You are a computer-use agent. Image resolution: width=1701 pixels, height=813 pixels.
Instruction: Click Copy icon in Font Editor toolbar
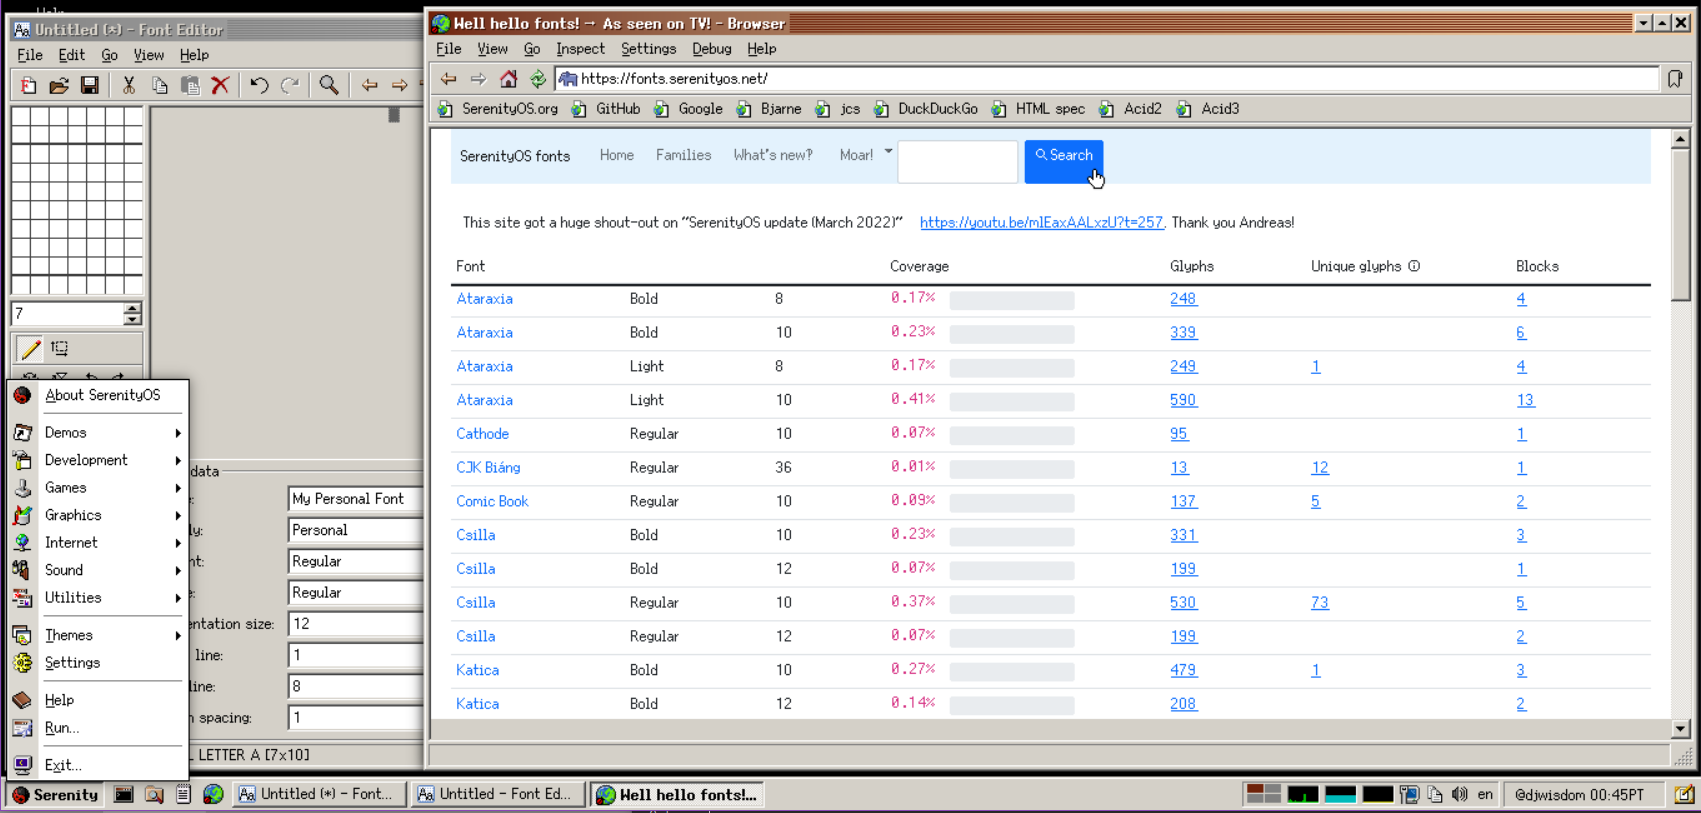(x=159, y=85)
